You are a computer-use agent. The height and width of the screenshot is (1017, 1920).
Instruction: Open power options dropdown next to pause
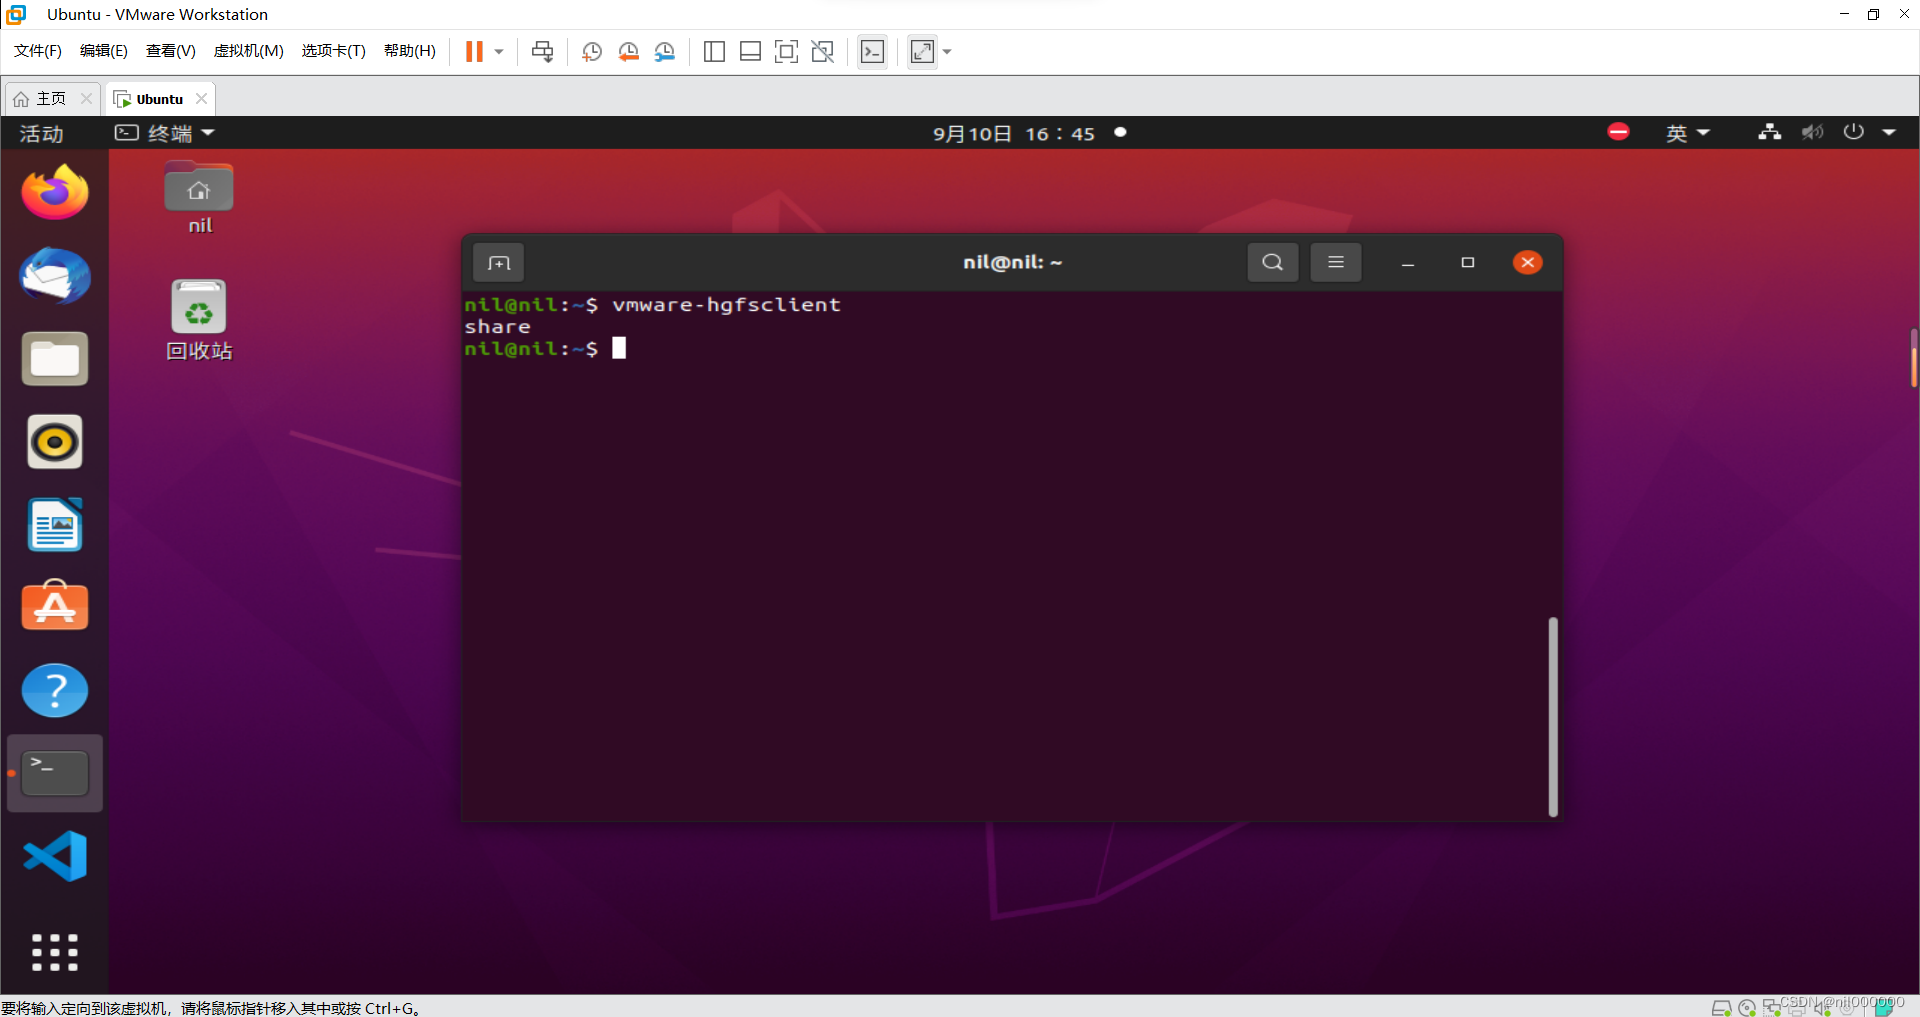click(499, 51)
